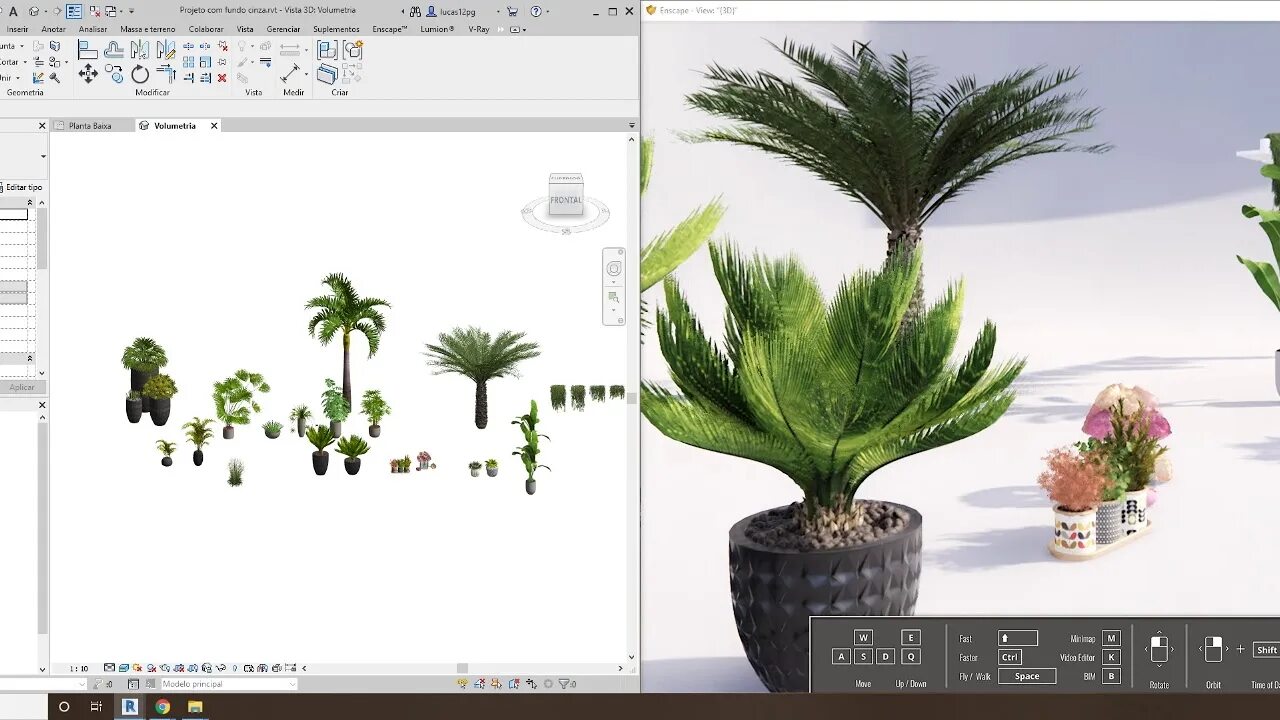Click the Align tool icon
This screenshot has width=1280, height=720.
tap(88, 50)
